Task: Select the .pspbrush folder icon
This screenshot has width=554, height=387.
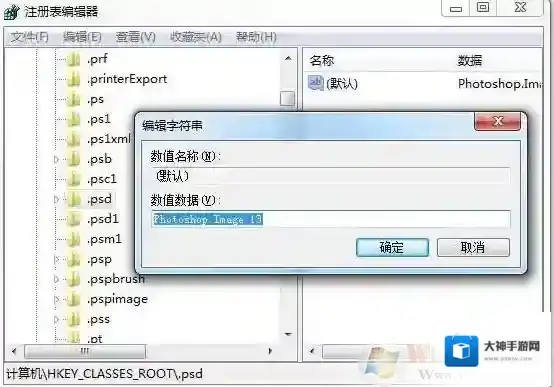Action: [74, 279]
